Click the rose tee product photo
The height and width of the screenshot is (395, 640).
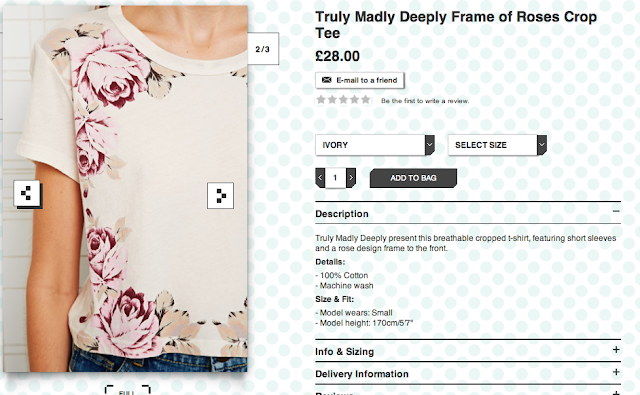tap(125, 188)
